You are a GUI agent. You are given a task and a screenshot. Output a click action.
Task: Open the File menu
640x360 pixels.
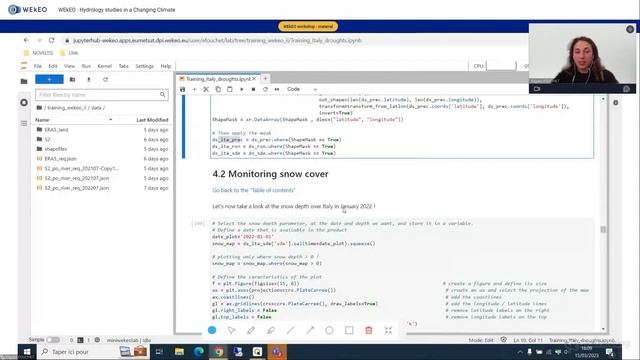click(x=38, y=66)
